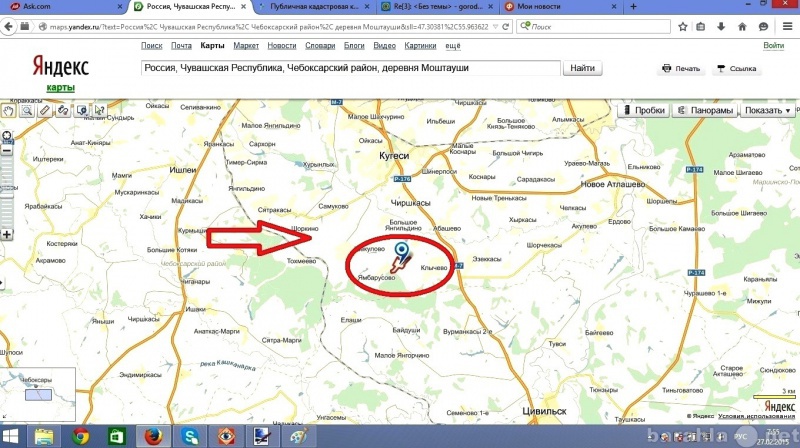Screen dimensions: 800x448
Task: Expand the left side panel arrow
Action: [2, 282]
